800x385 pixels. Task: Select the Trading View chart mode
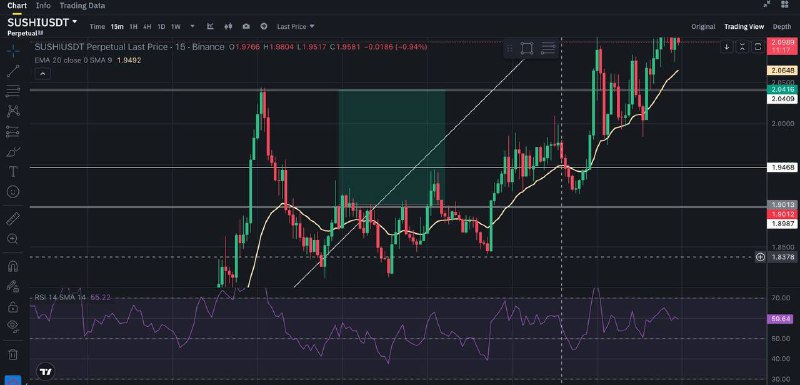click(x=744, y=27)
